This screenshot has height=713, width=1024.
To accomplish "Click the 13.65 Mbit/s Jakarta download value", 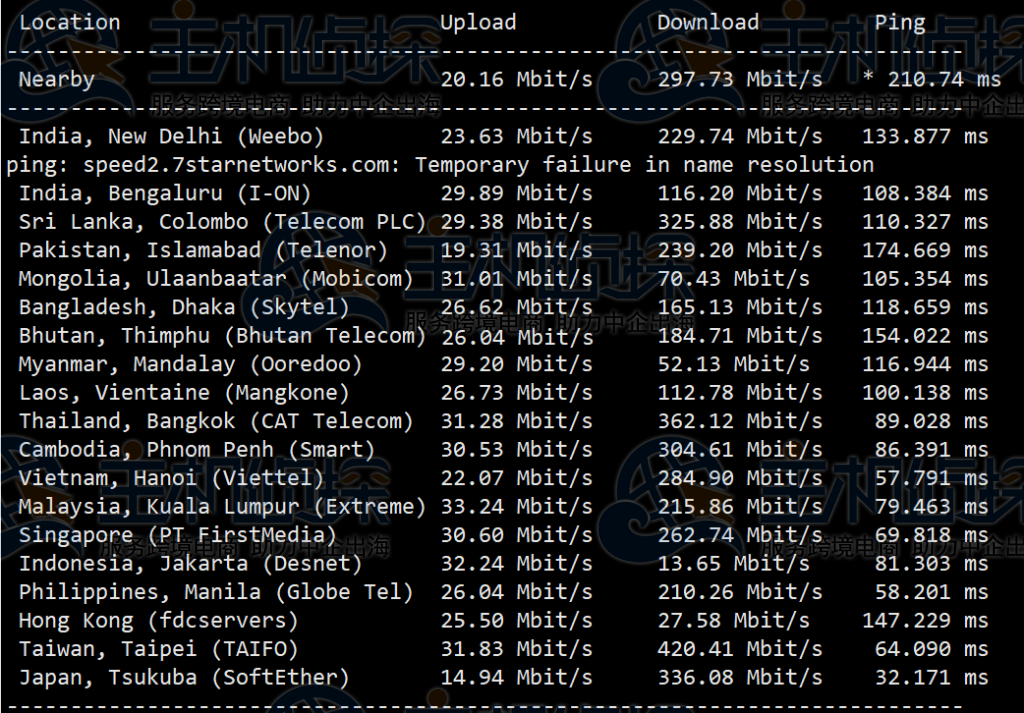I will pos(733,563).
